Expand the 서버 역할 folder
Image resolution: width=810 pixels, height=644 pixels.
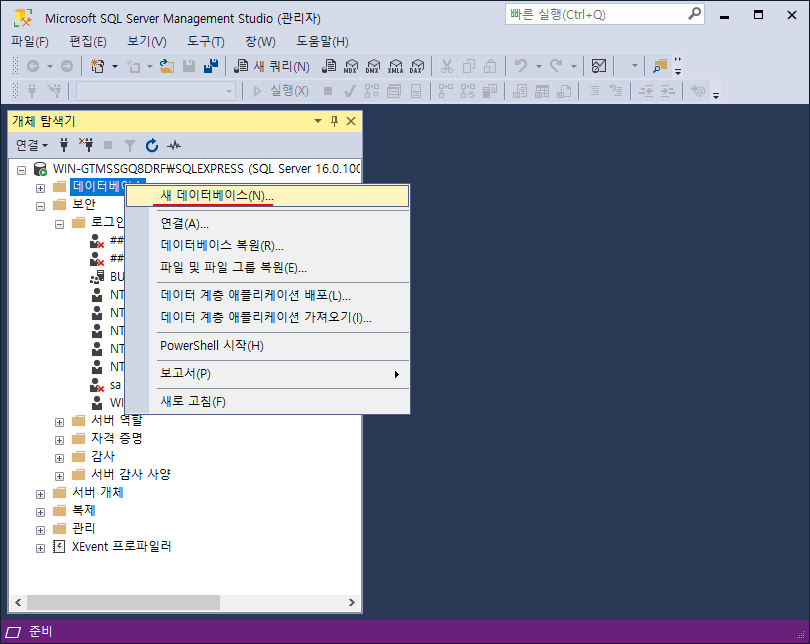[59, 422]
